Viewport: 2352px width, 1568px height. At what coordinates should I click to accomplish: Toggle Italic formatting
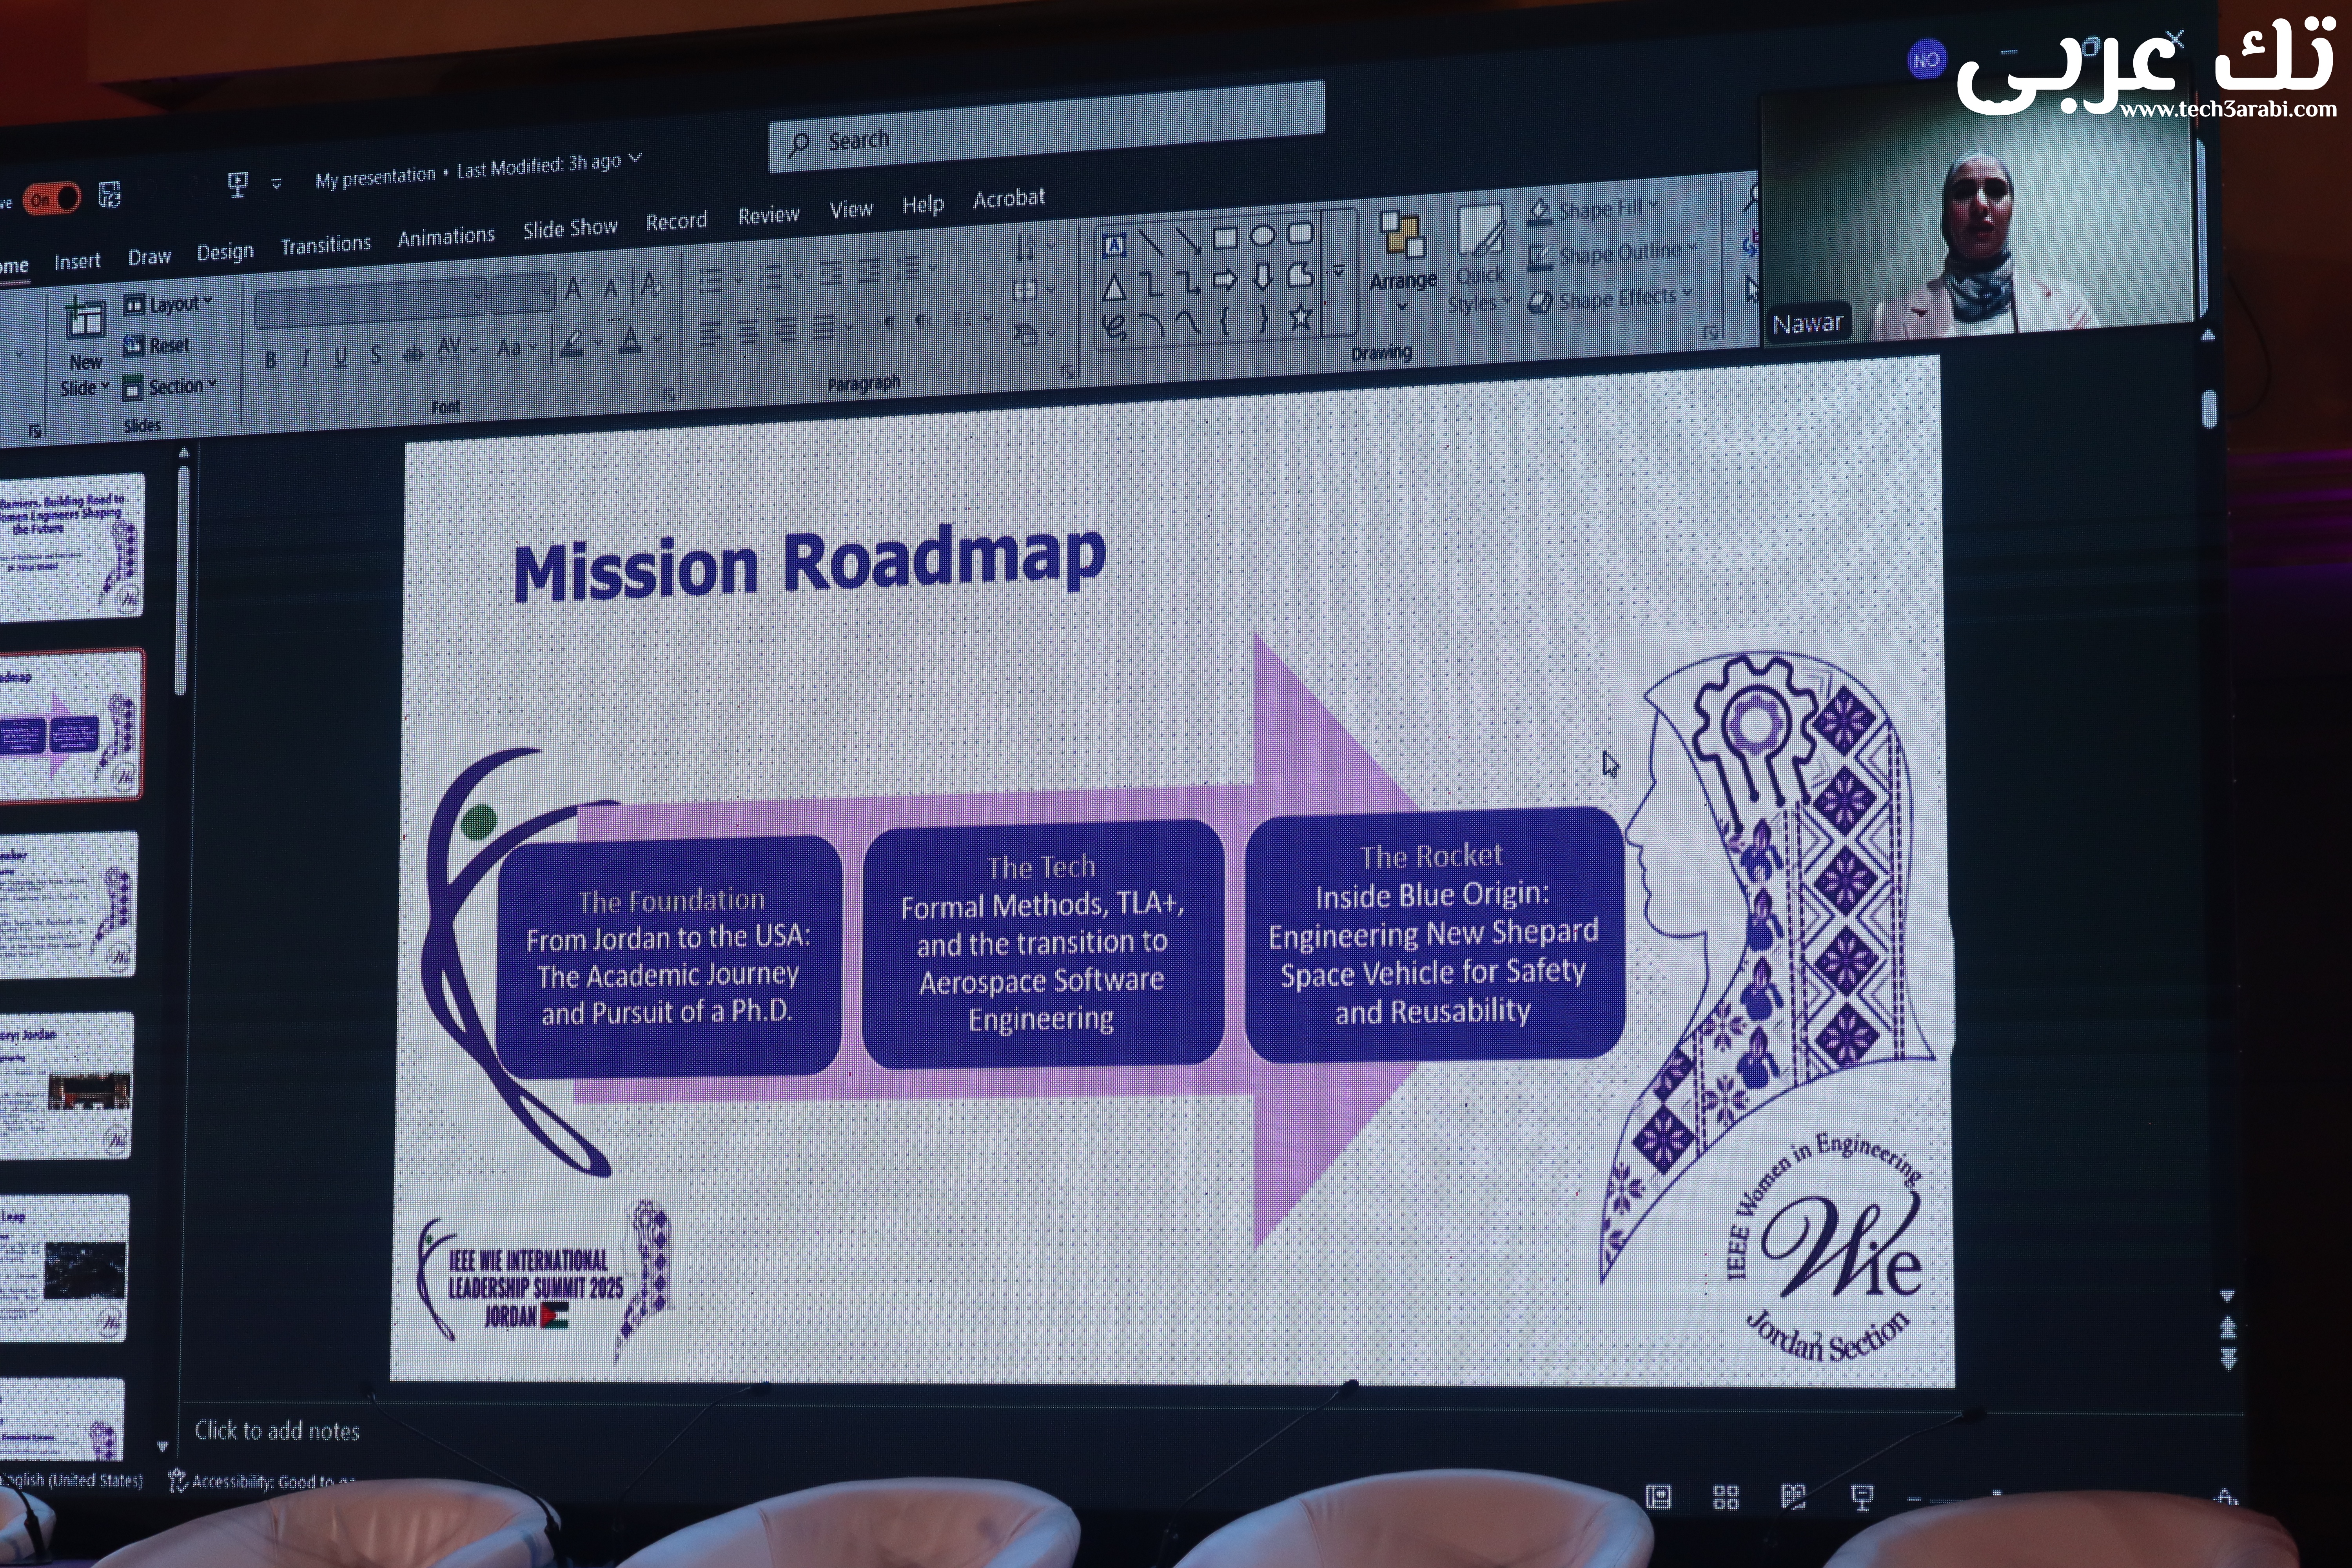305,358
